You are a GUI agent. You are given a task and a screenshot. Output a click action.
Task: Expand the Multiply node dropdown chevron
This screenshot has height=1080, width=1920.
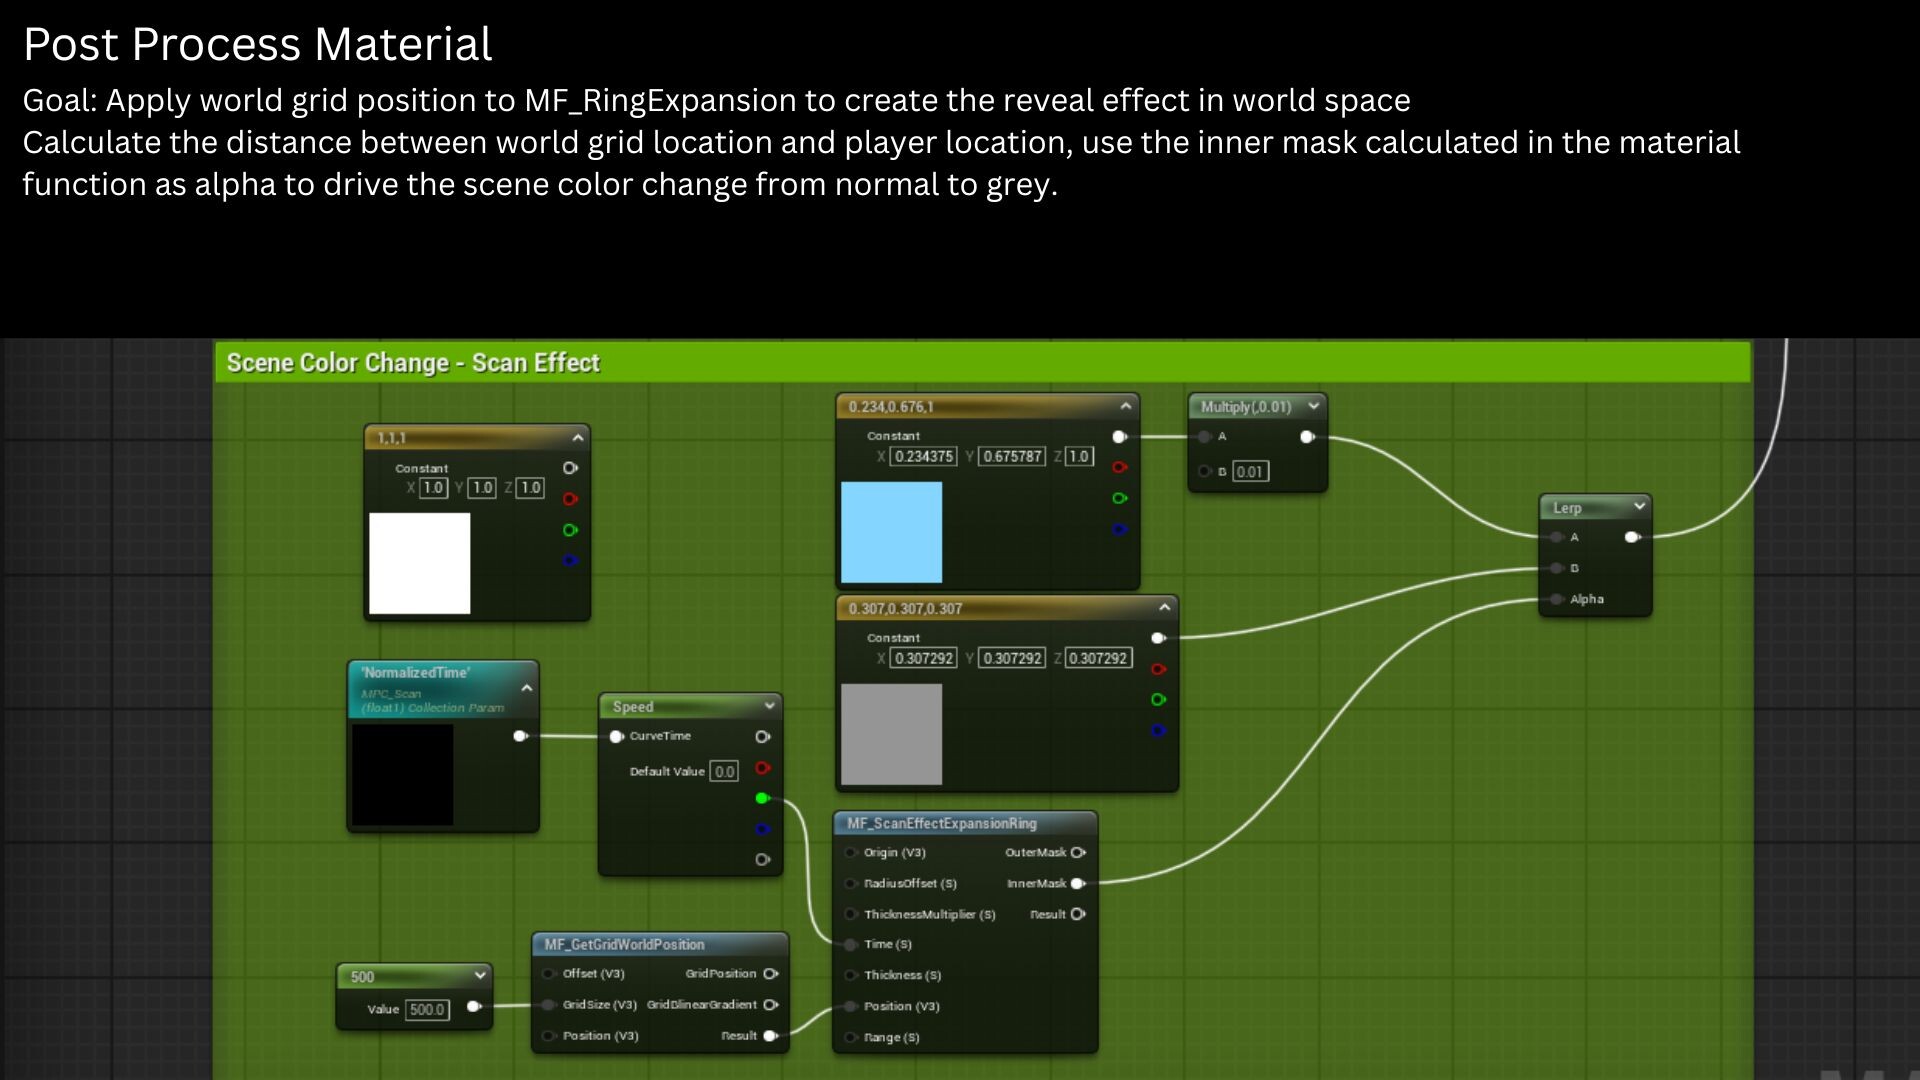tap(1313, 406)
